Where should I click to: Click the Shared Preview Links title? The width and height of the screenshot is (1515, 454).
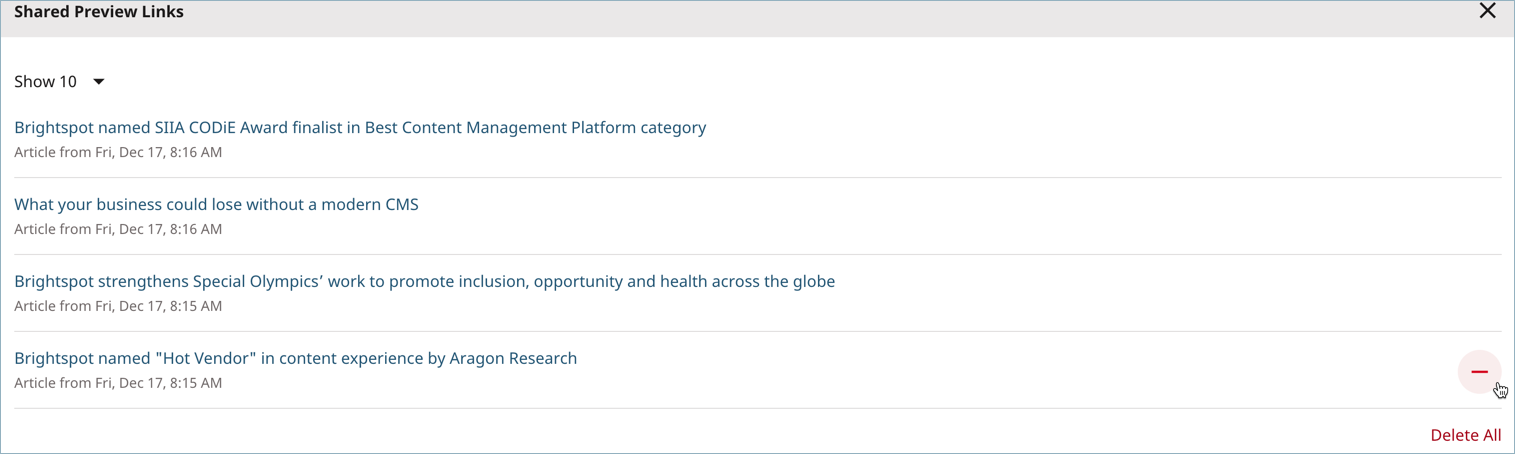(x=99, y=12)
